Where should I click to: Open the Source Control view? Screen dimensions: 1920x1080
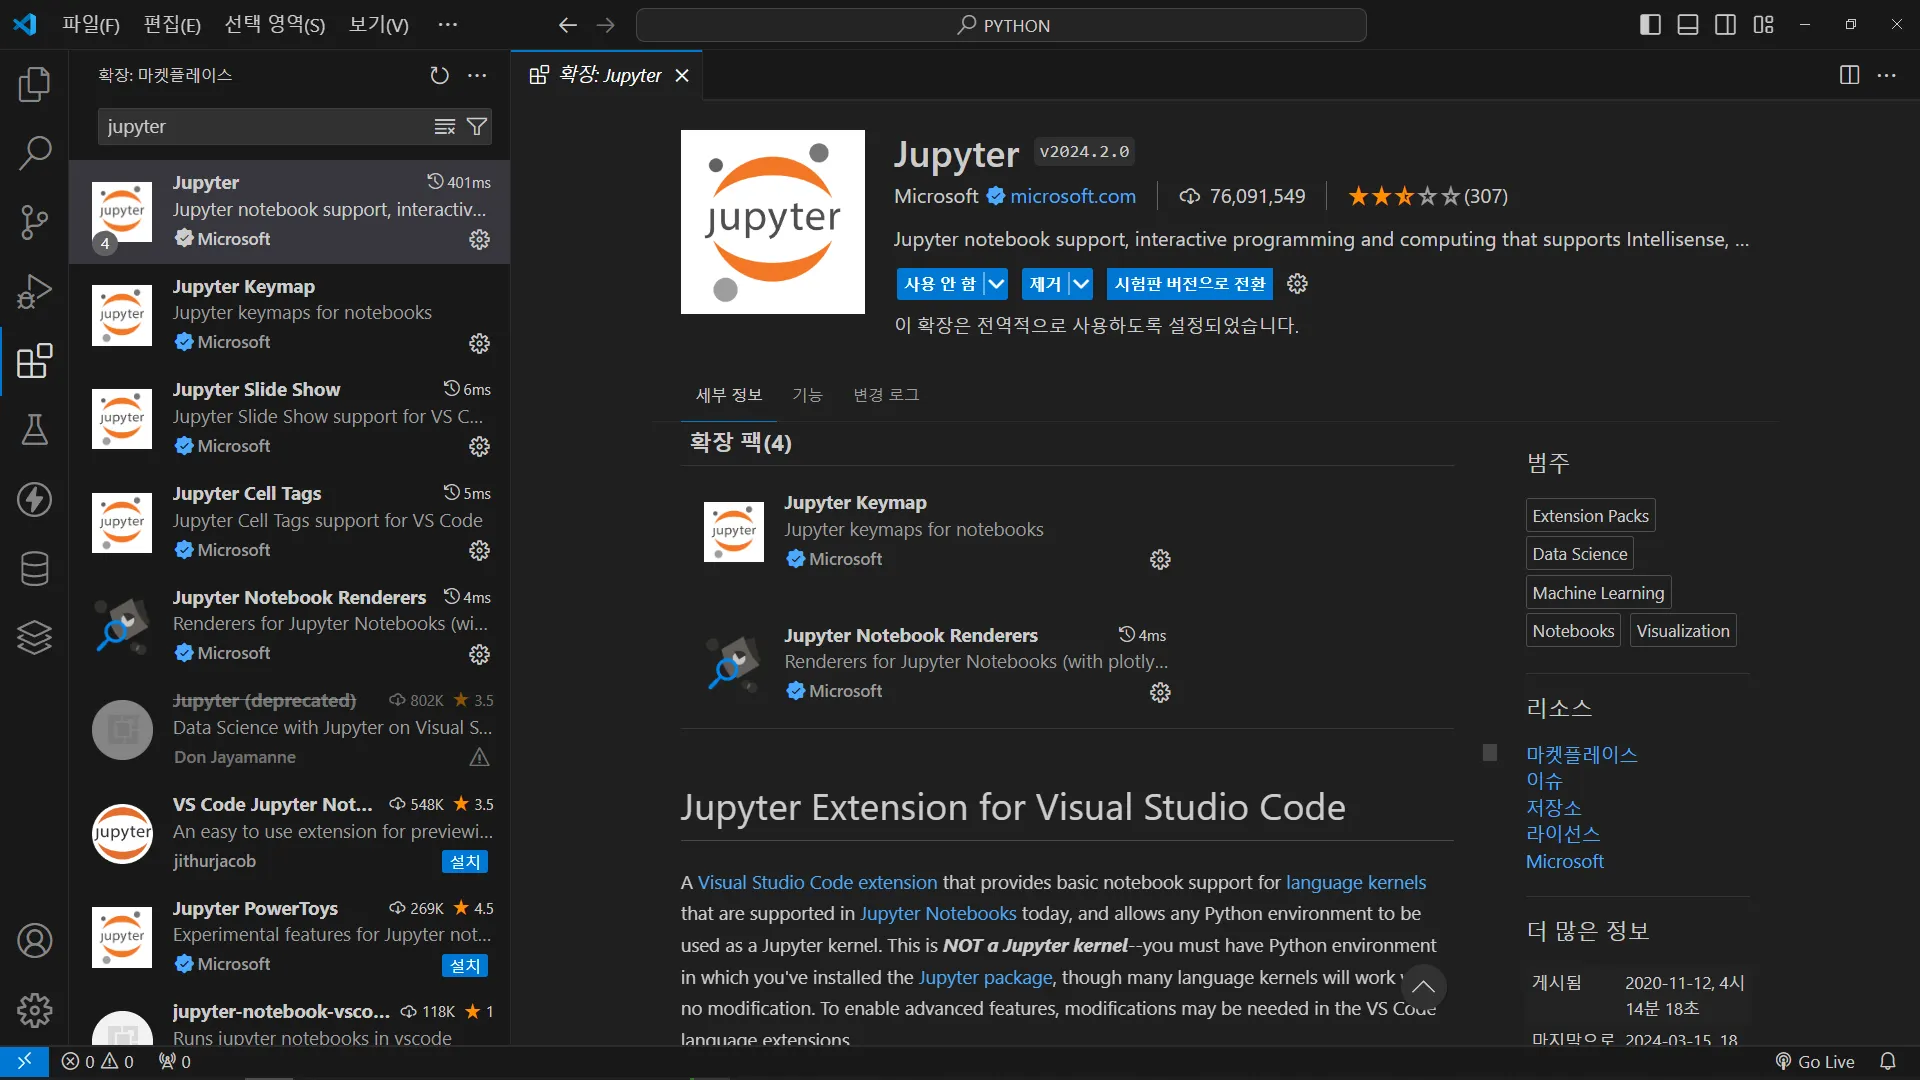click(34, 222)
